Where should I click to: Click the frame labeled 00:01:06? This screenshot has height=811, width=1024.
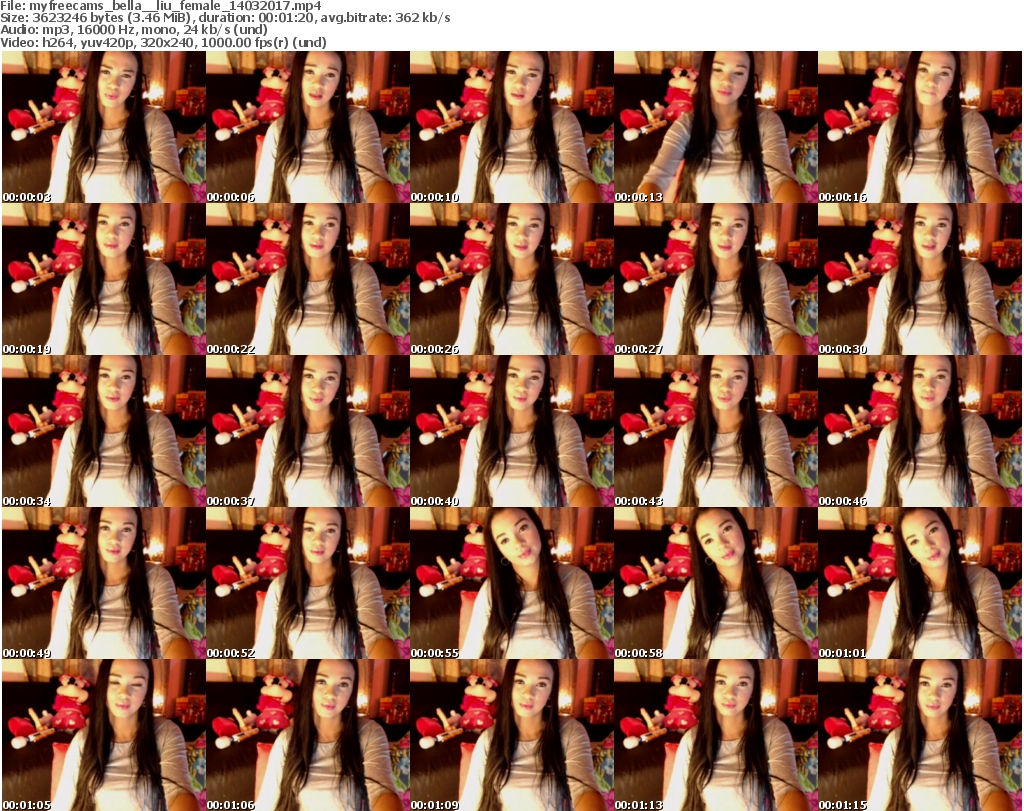click(308, 735)
